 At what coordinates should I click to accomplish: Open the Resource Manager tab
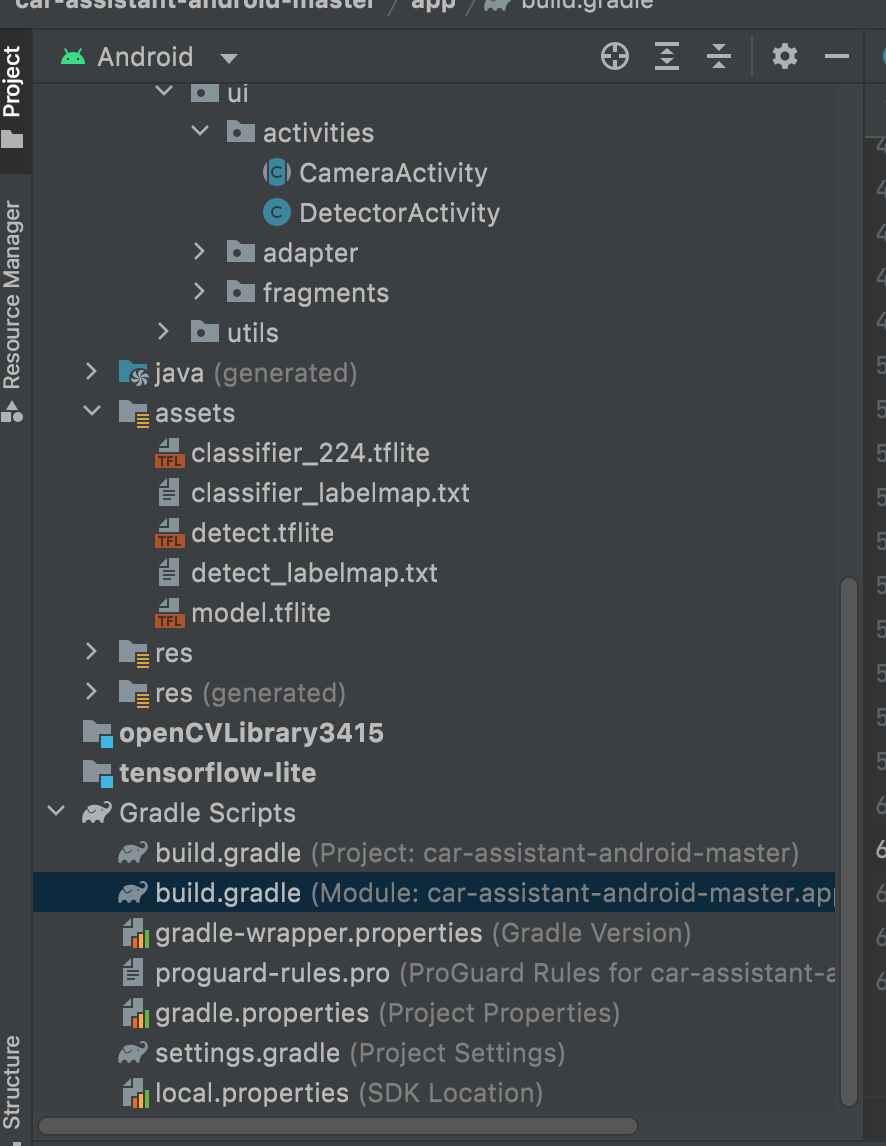[x=12, y=311]
